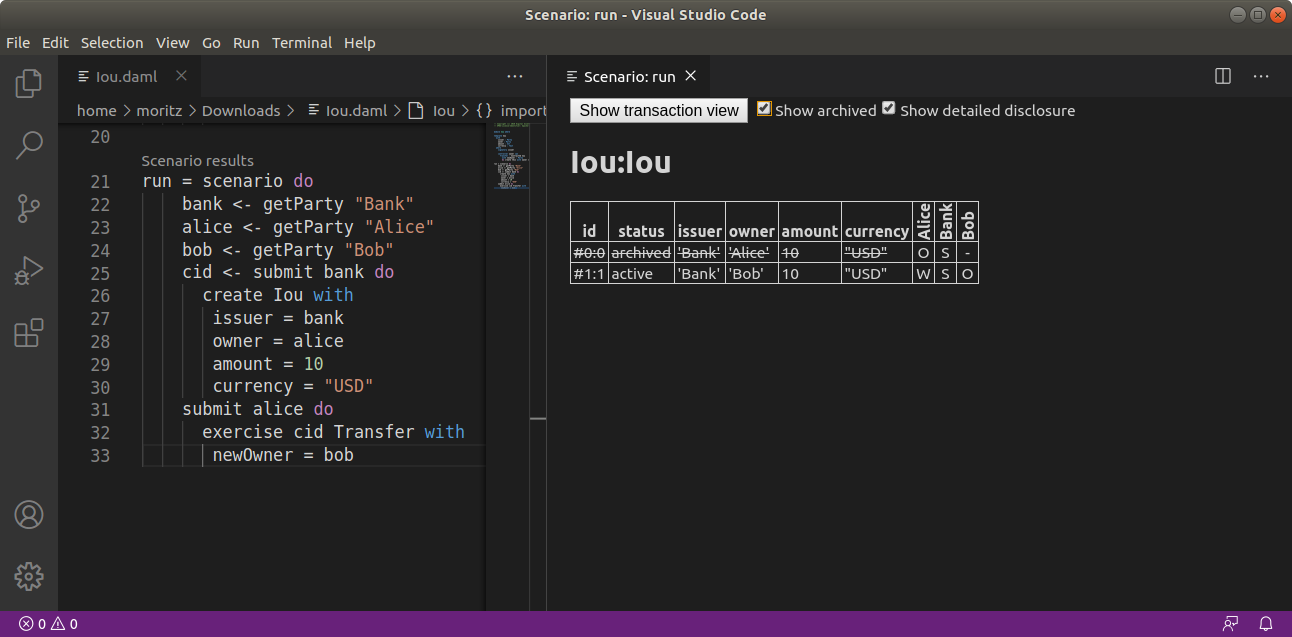Viewport: 1292px width, 637px height.
Task: Click the Scenario results code lens link
Action: [197, 161]
